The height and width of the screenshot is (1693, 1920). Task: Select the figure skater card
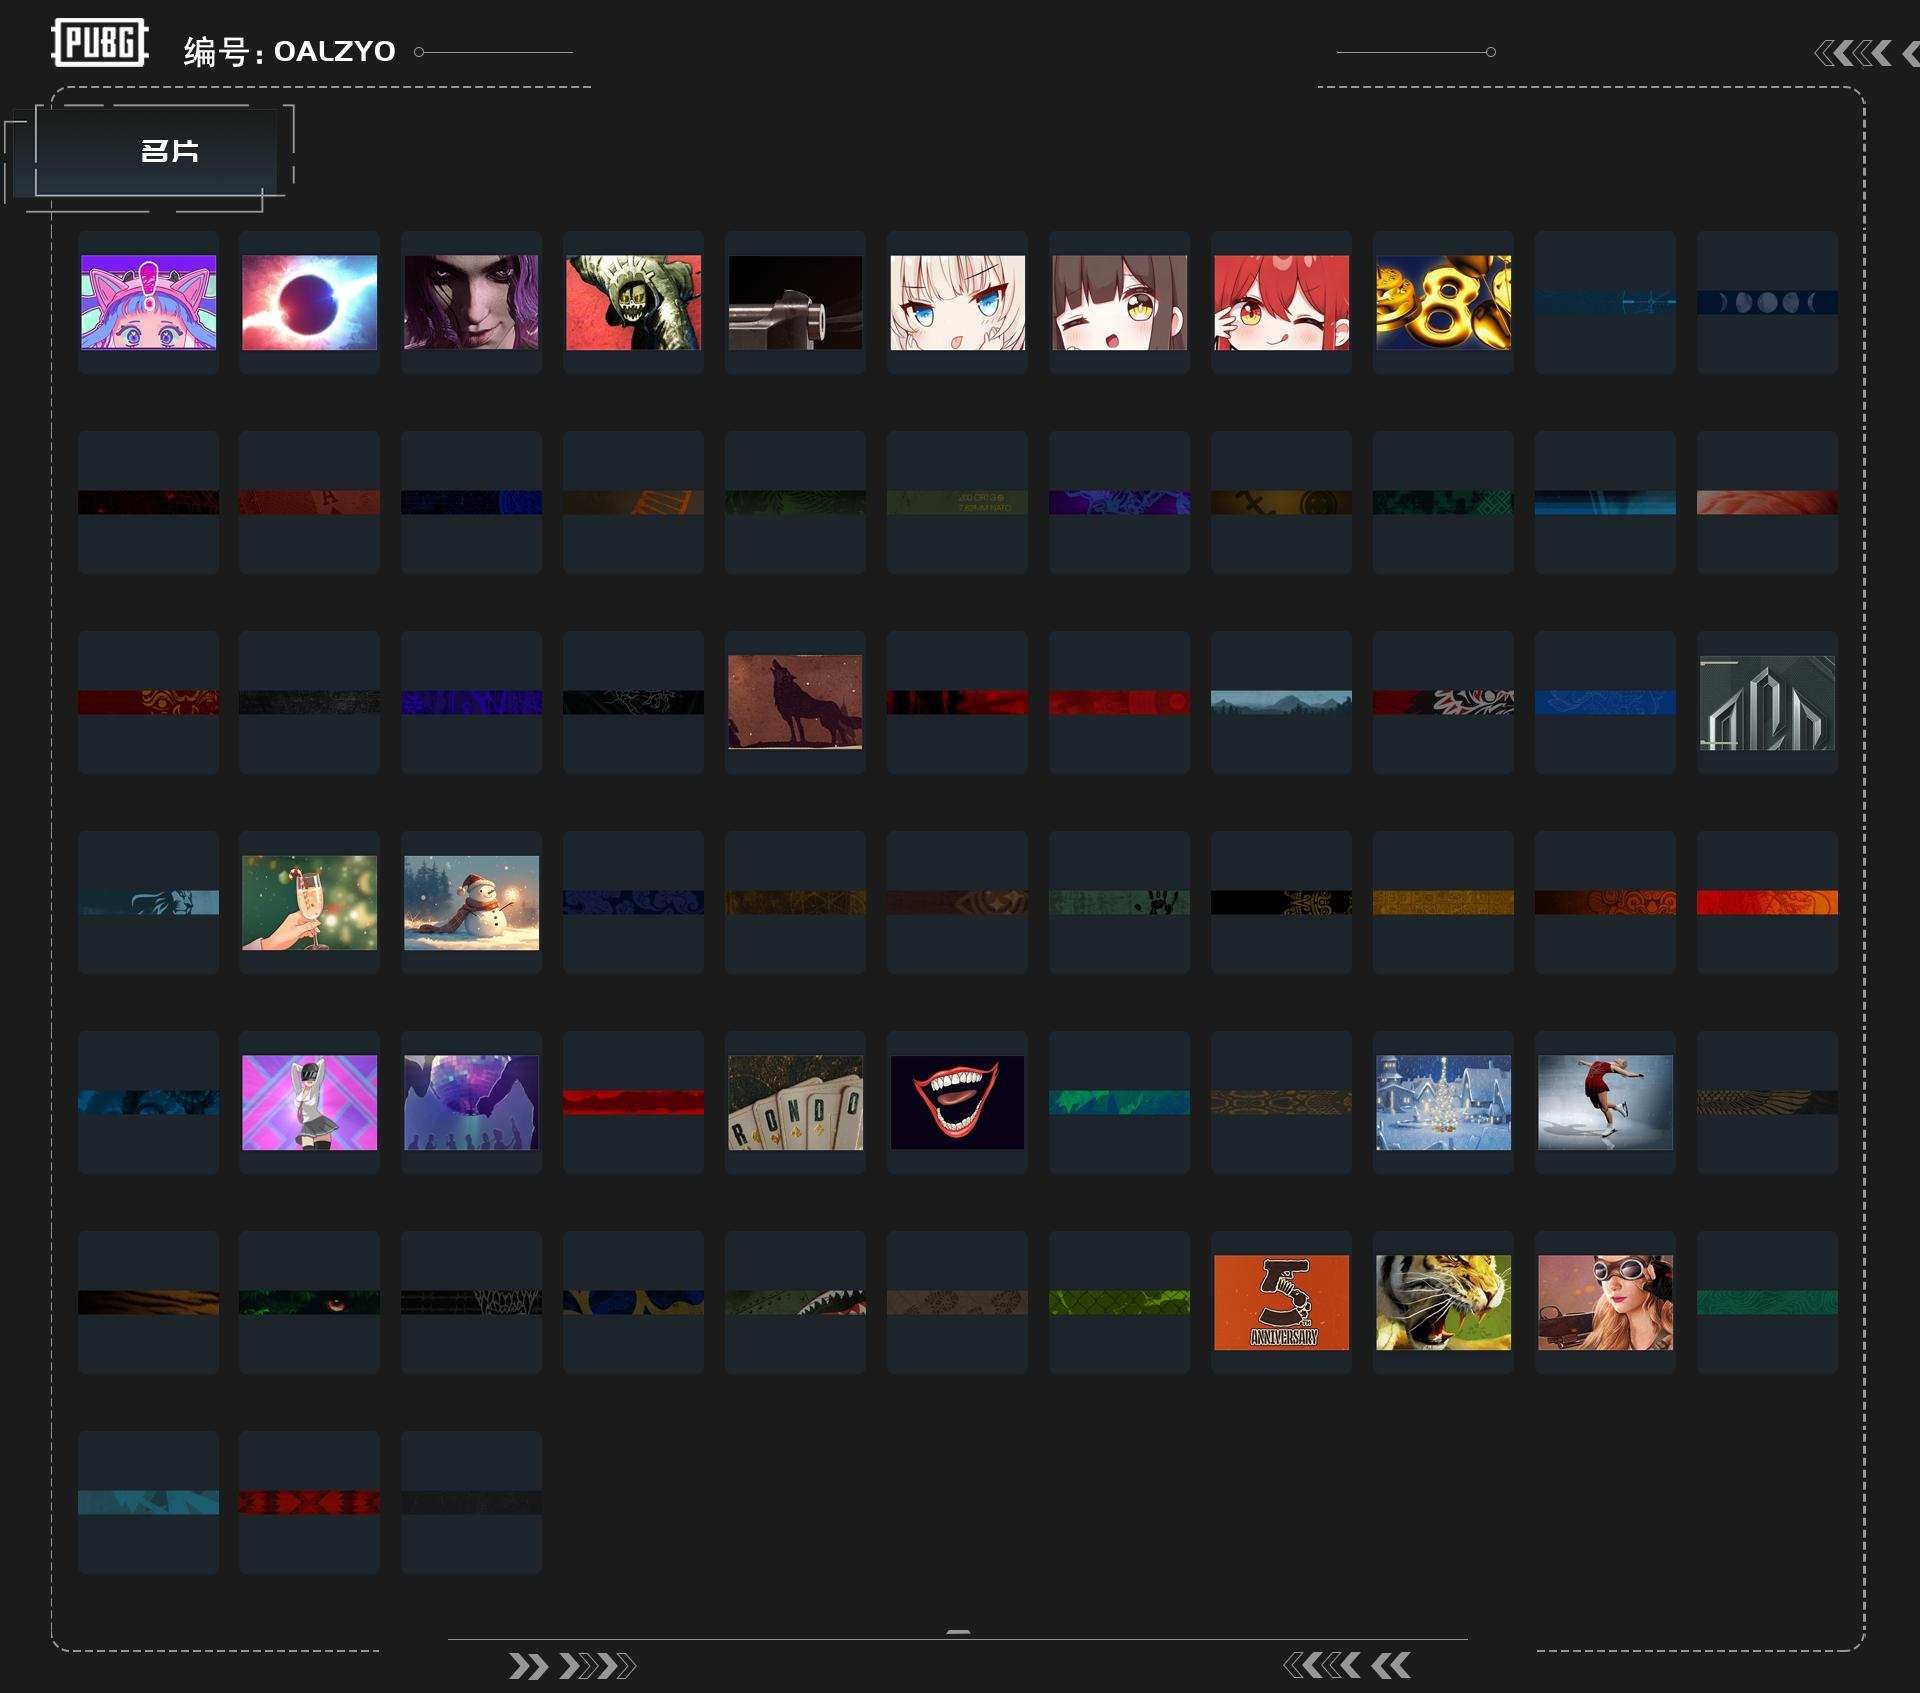point(1604,1102)
